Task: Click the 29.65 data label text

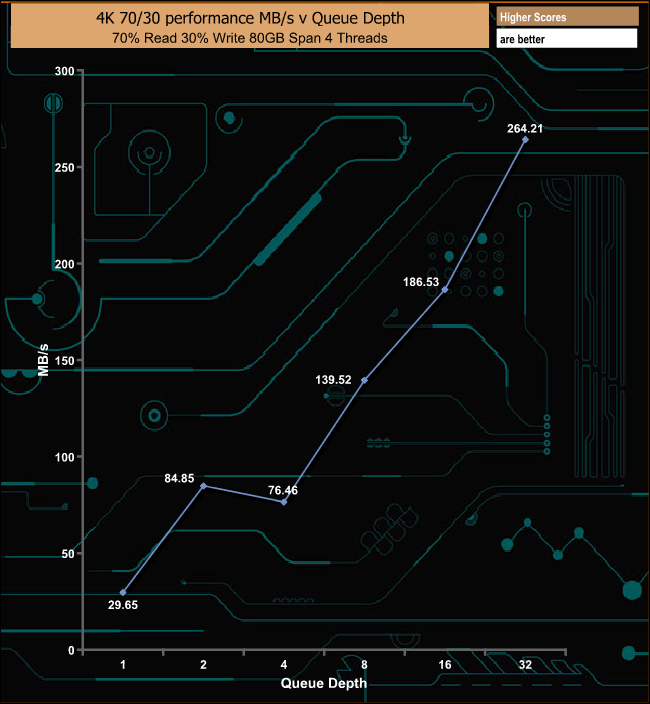Action: tap(125, 605)
